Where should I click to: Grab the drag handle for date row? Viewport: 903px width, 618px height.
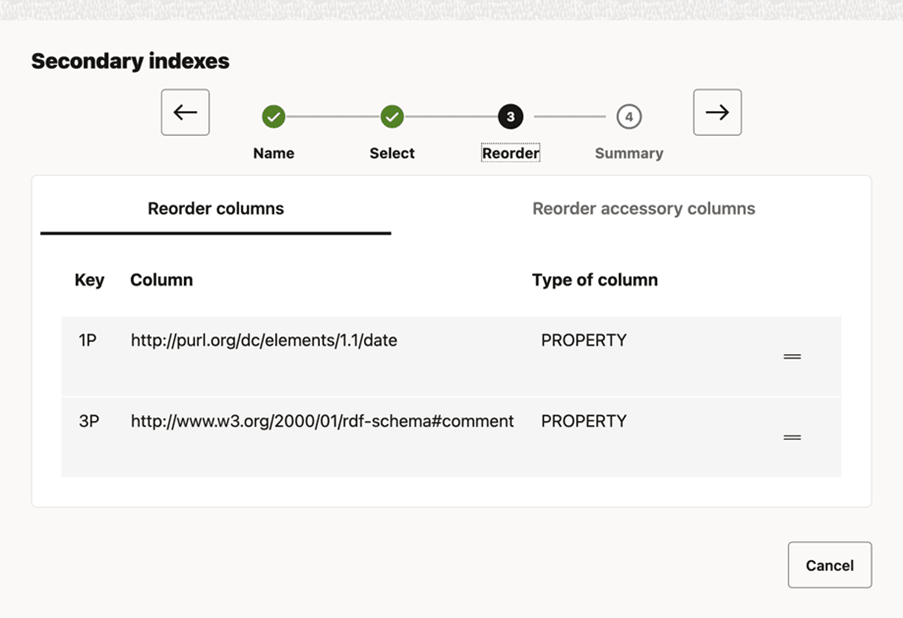(792, 357)
